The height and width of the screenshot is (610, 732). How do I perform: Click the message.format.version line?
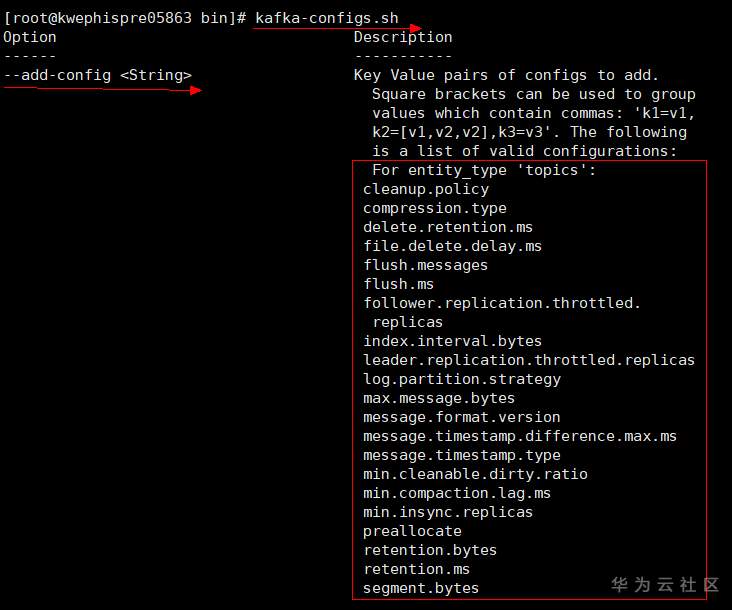[462, 417]
